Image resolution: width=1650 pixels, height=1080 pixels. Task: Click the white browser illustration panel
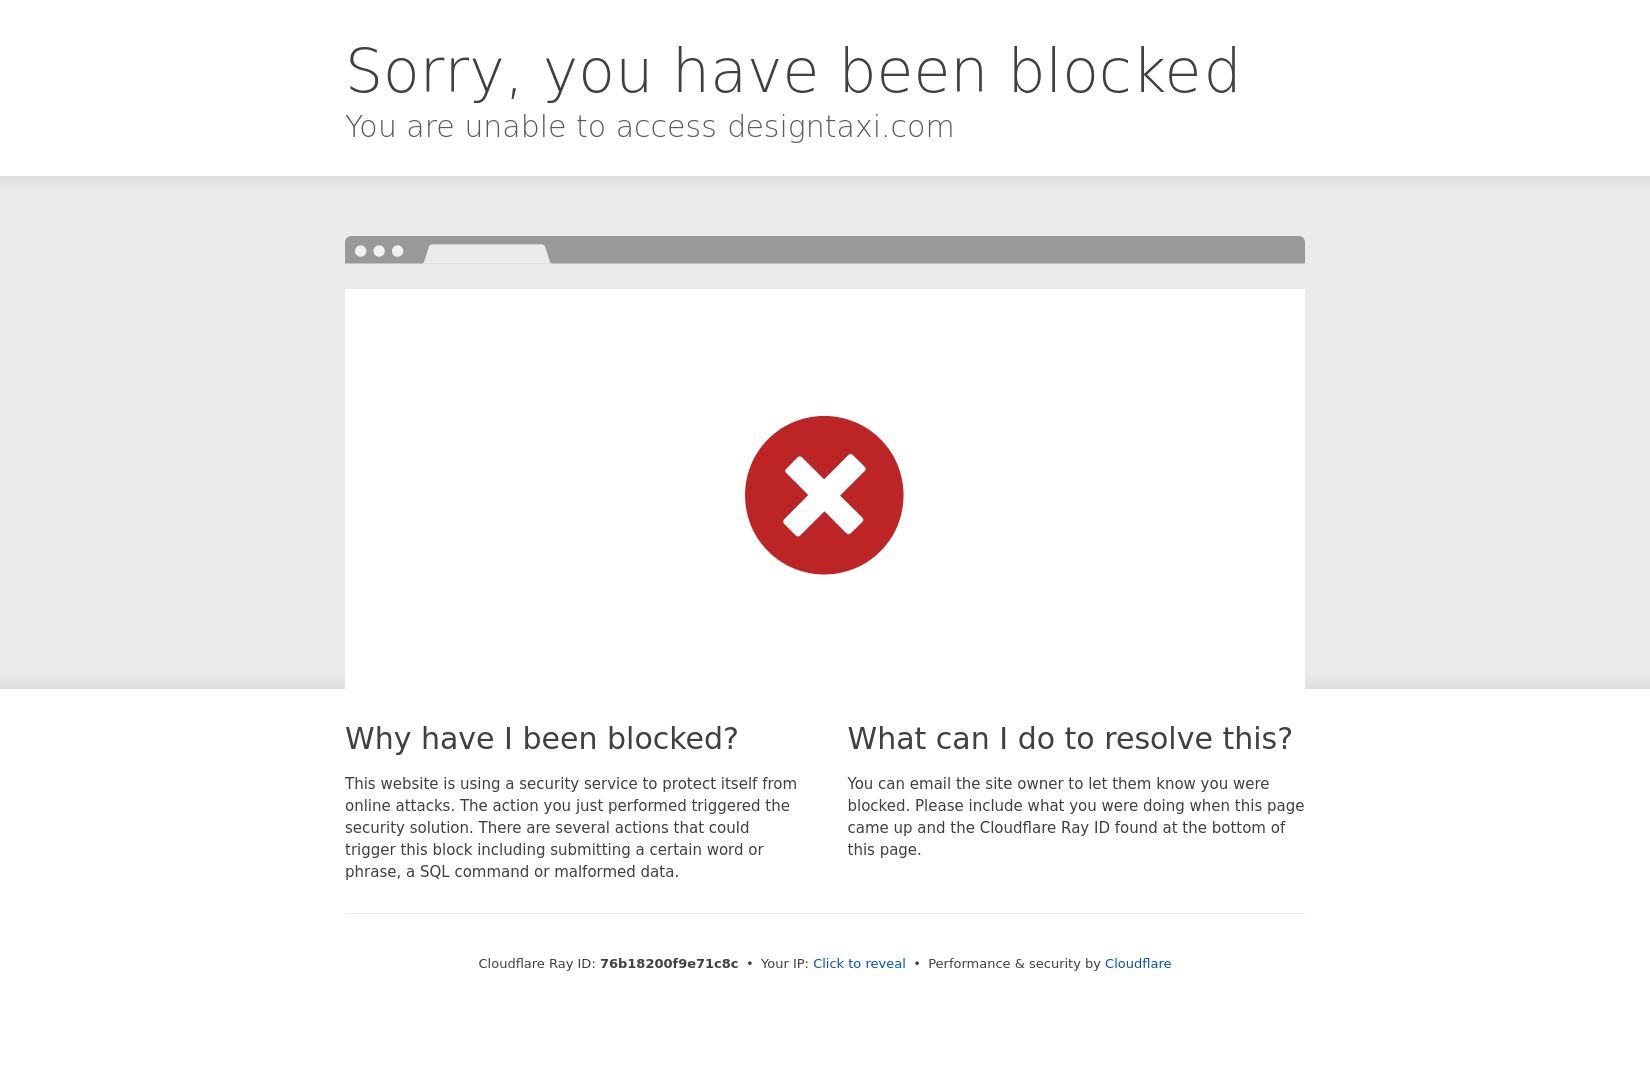tap(825, 489)
